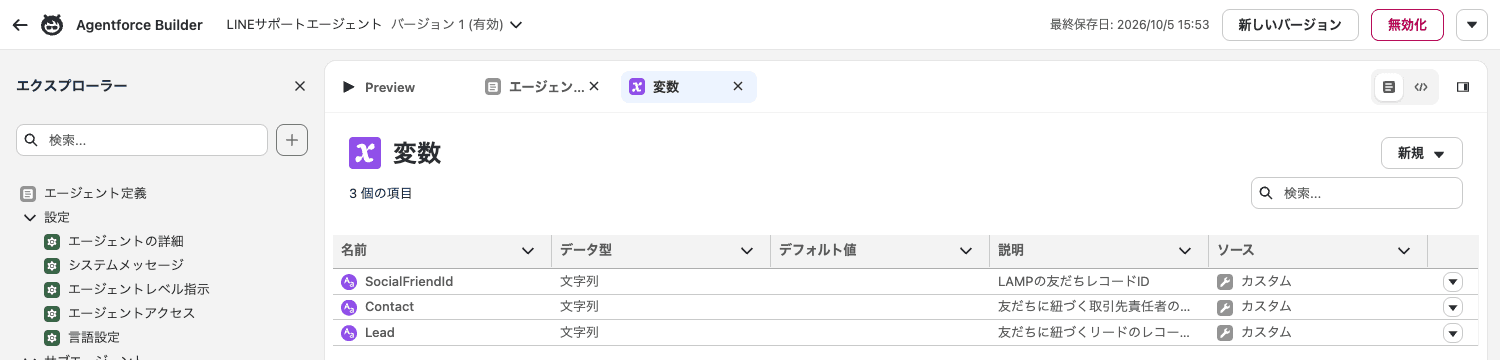The width and height of the screenshot is (1500, 360).
Task: Select the 変数 tab
Action: pyautogui.click(x=665, y=87)
